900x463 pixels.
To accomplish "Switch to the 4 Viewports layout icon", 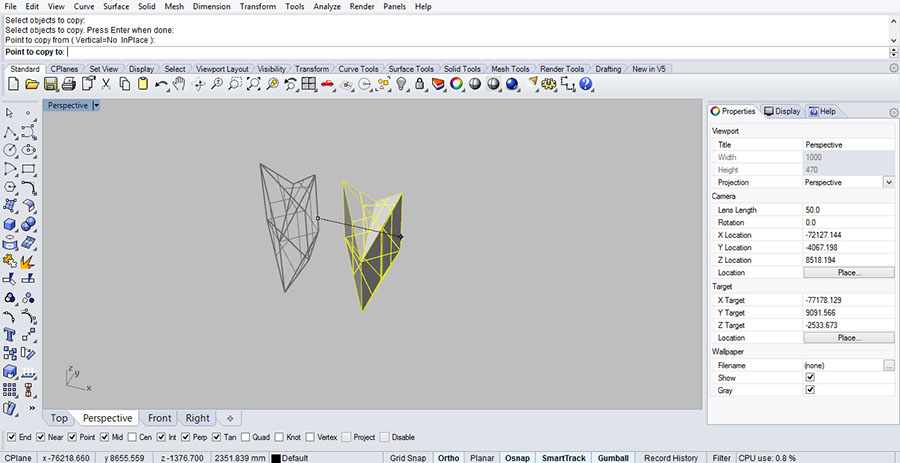I will pos(309,84).
